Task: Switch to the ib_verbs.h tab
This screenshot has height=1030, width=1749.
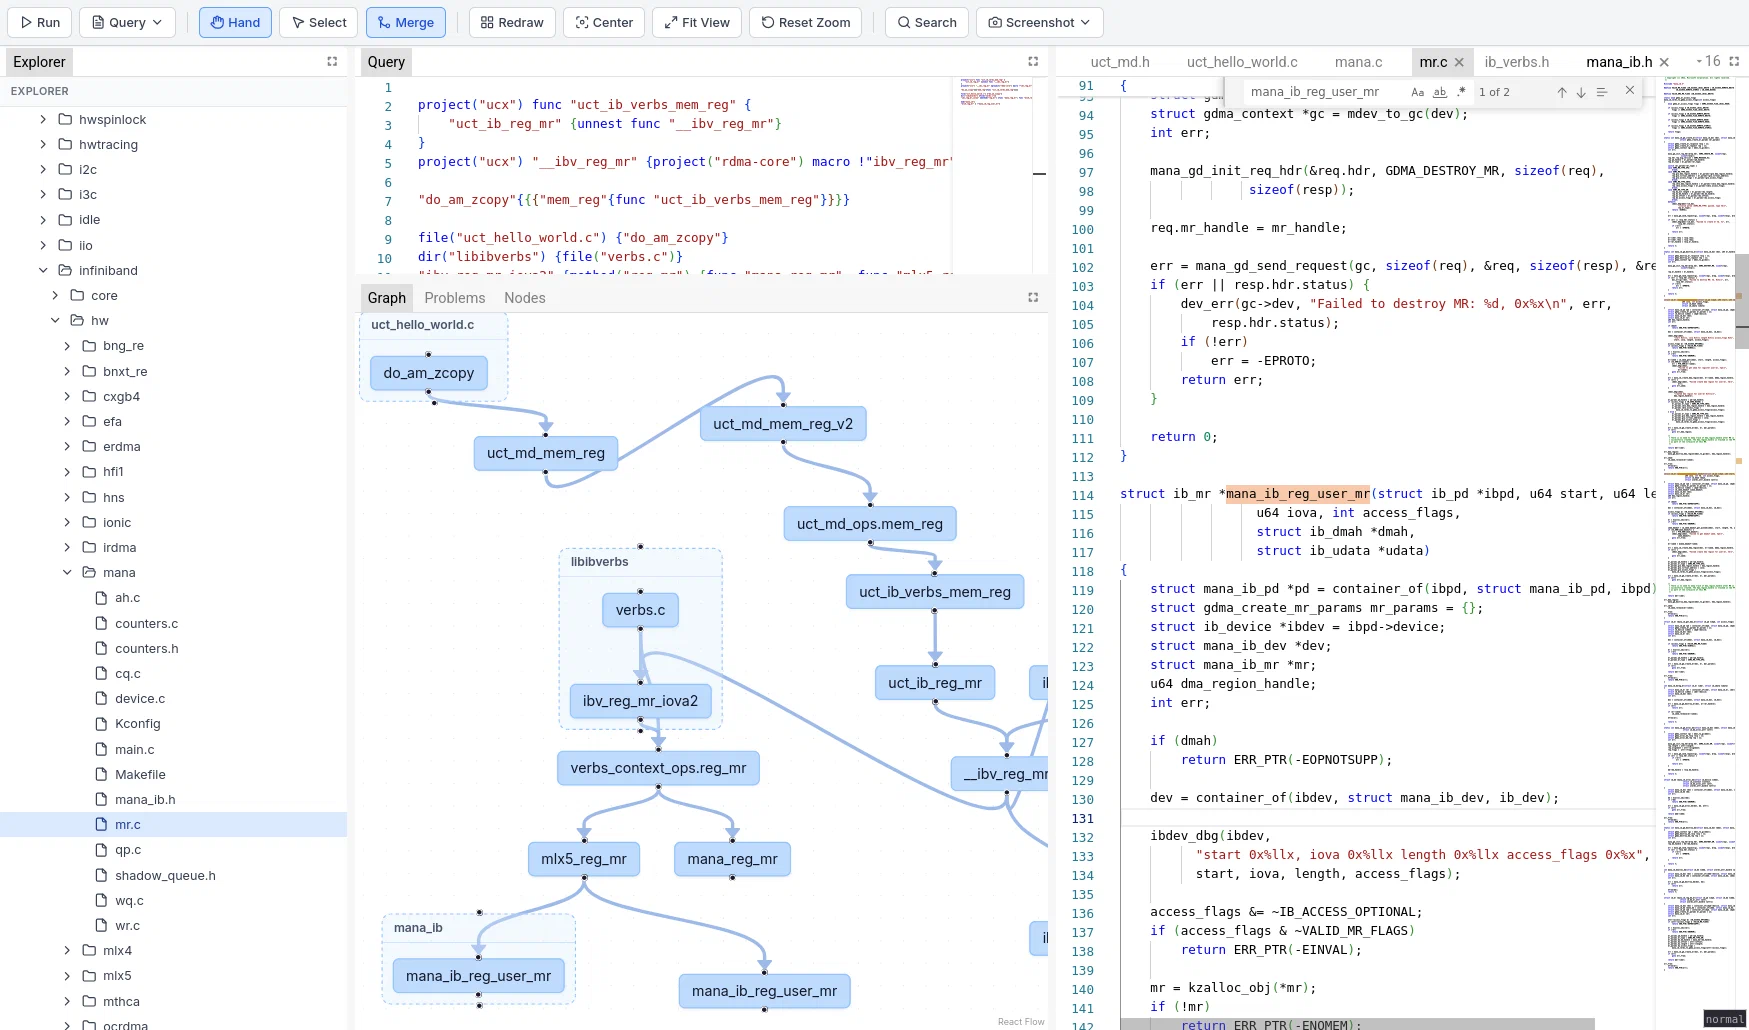Action: tap(1517, 62)
